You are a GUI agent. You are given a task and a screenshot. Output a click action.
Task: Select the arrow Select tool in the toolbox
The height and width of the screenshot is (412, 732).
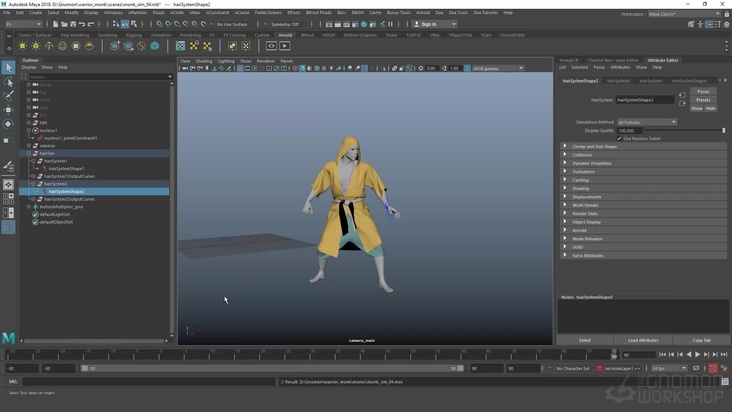pyautogui.click(x=8, y=68)
